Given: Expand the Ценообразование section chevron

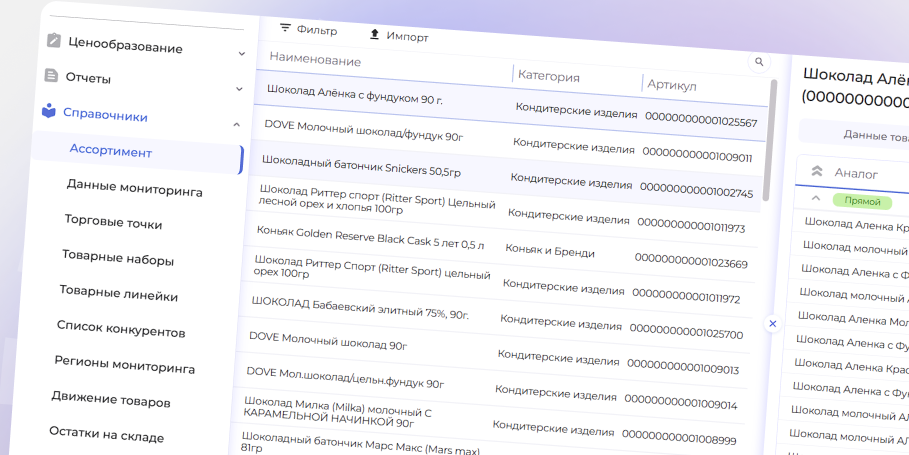Looking at the screenshot, I should (x=242, y=54).
